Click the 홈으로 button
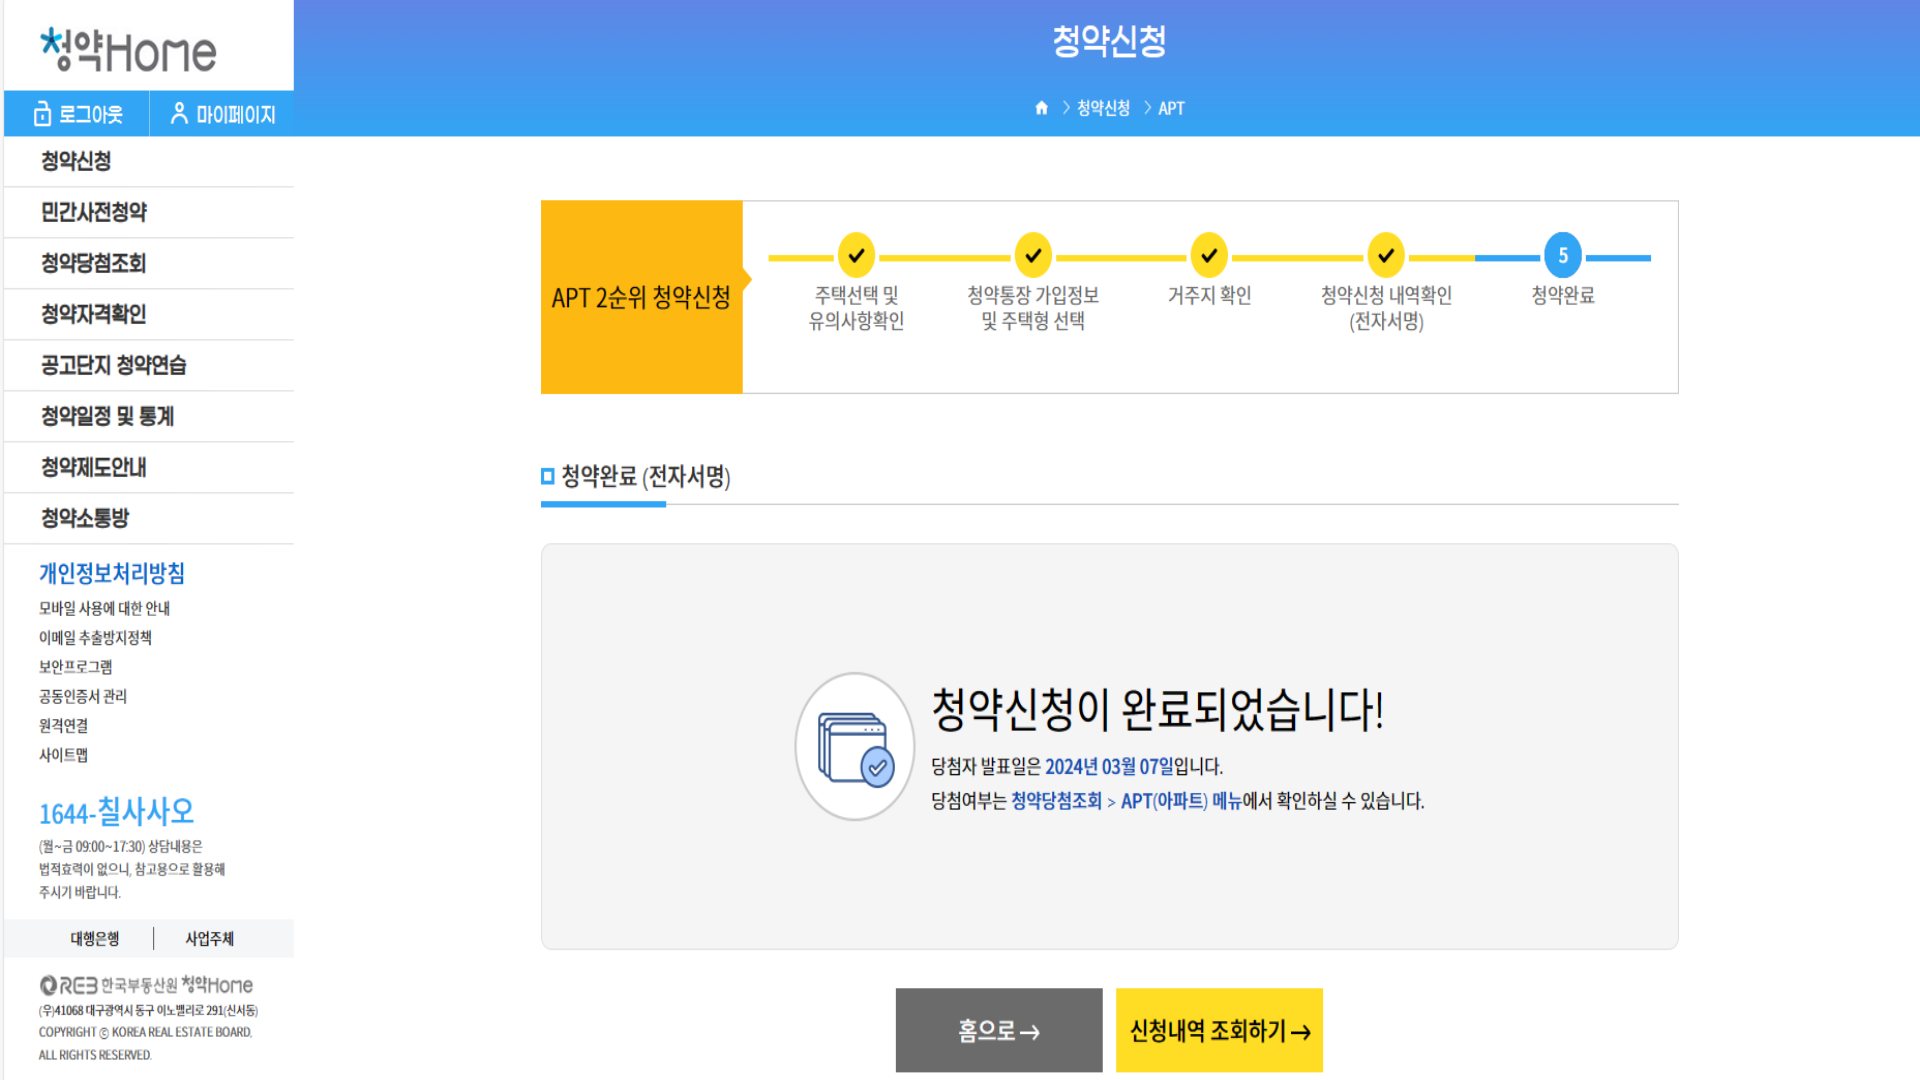This screenshot has width=1920, height=1080. pyautogui.click(x=997, y=1030)
